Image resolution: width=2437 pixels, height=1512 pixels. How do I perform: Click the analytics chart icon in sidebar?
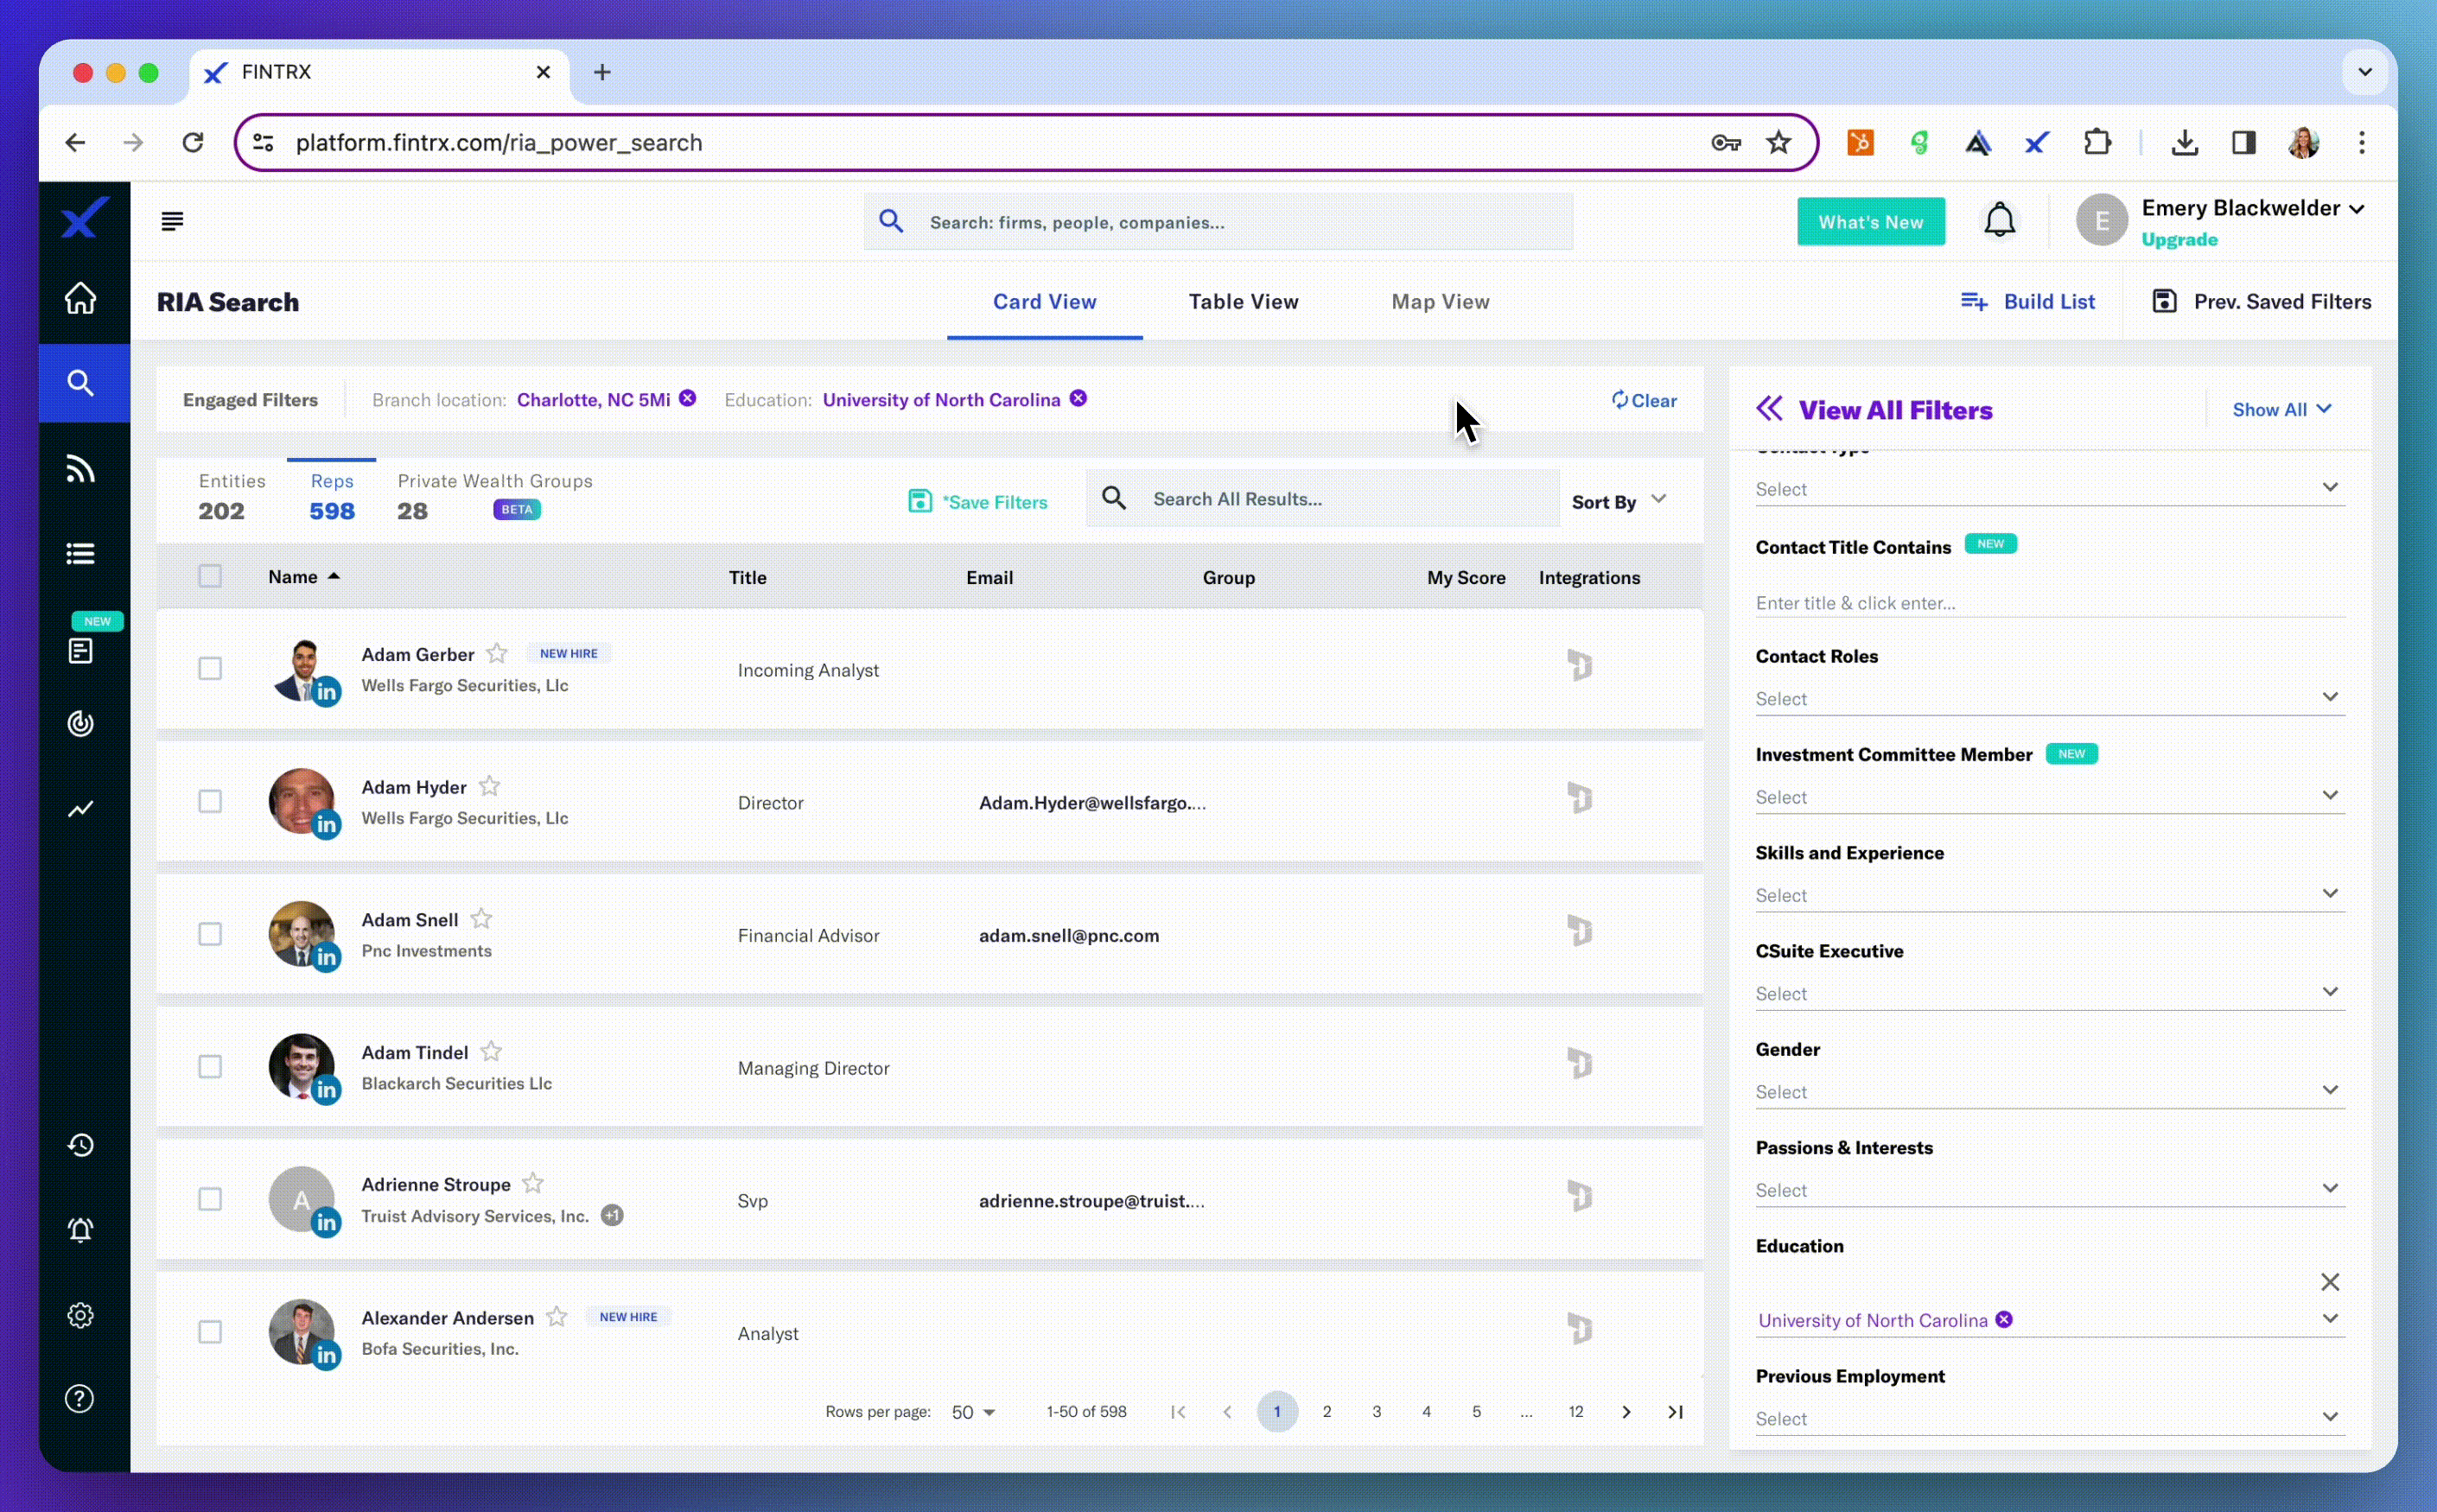point(80,806)
